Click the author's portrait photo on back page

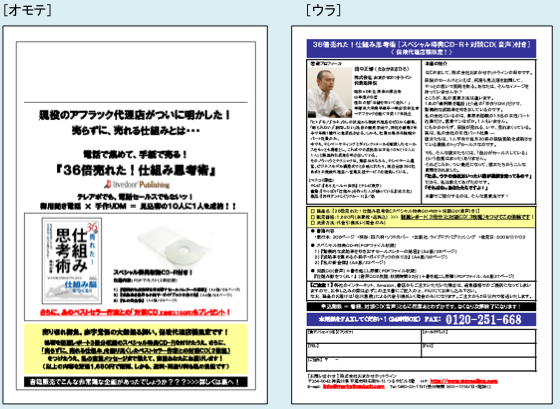330,93
